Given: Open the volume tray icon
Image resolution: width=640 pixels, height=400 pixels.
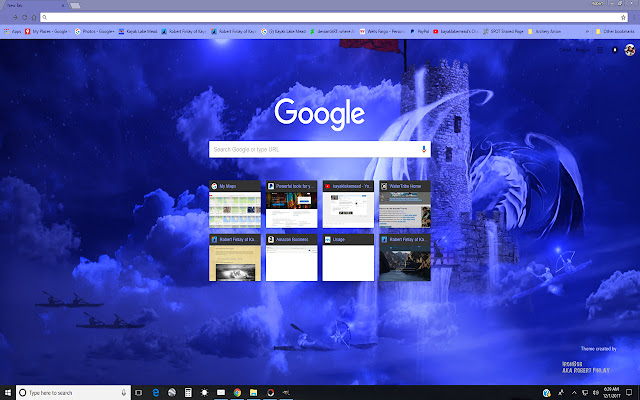Looking at the screenshot, I should (x=596, y=393).
